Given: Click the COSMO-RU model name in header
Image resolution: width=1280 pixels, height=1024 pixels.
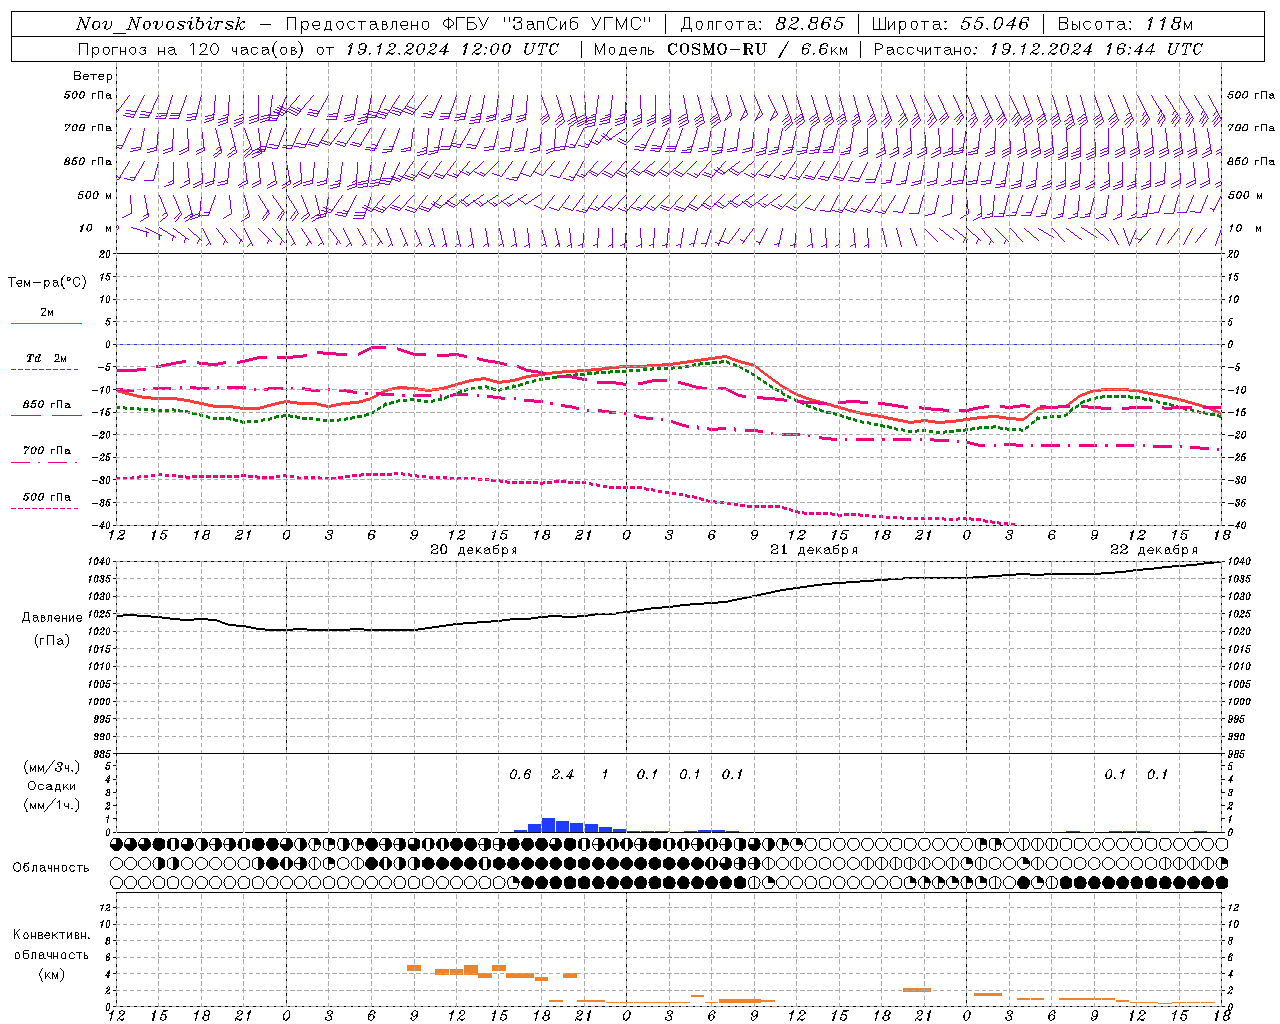Looking at the screenshot, I should point(717,49).
